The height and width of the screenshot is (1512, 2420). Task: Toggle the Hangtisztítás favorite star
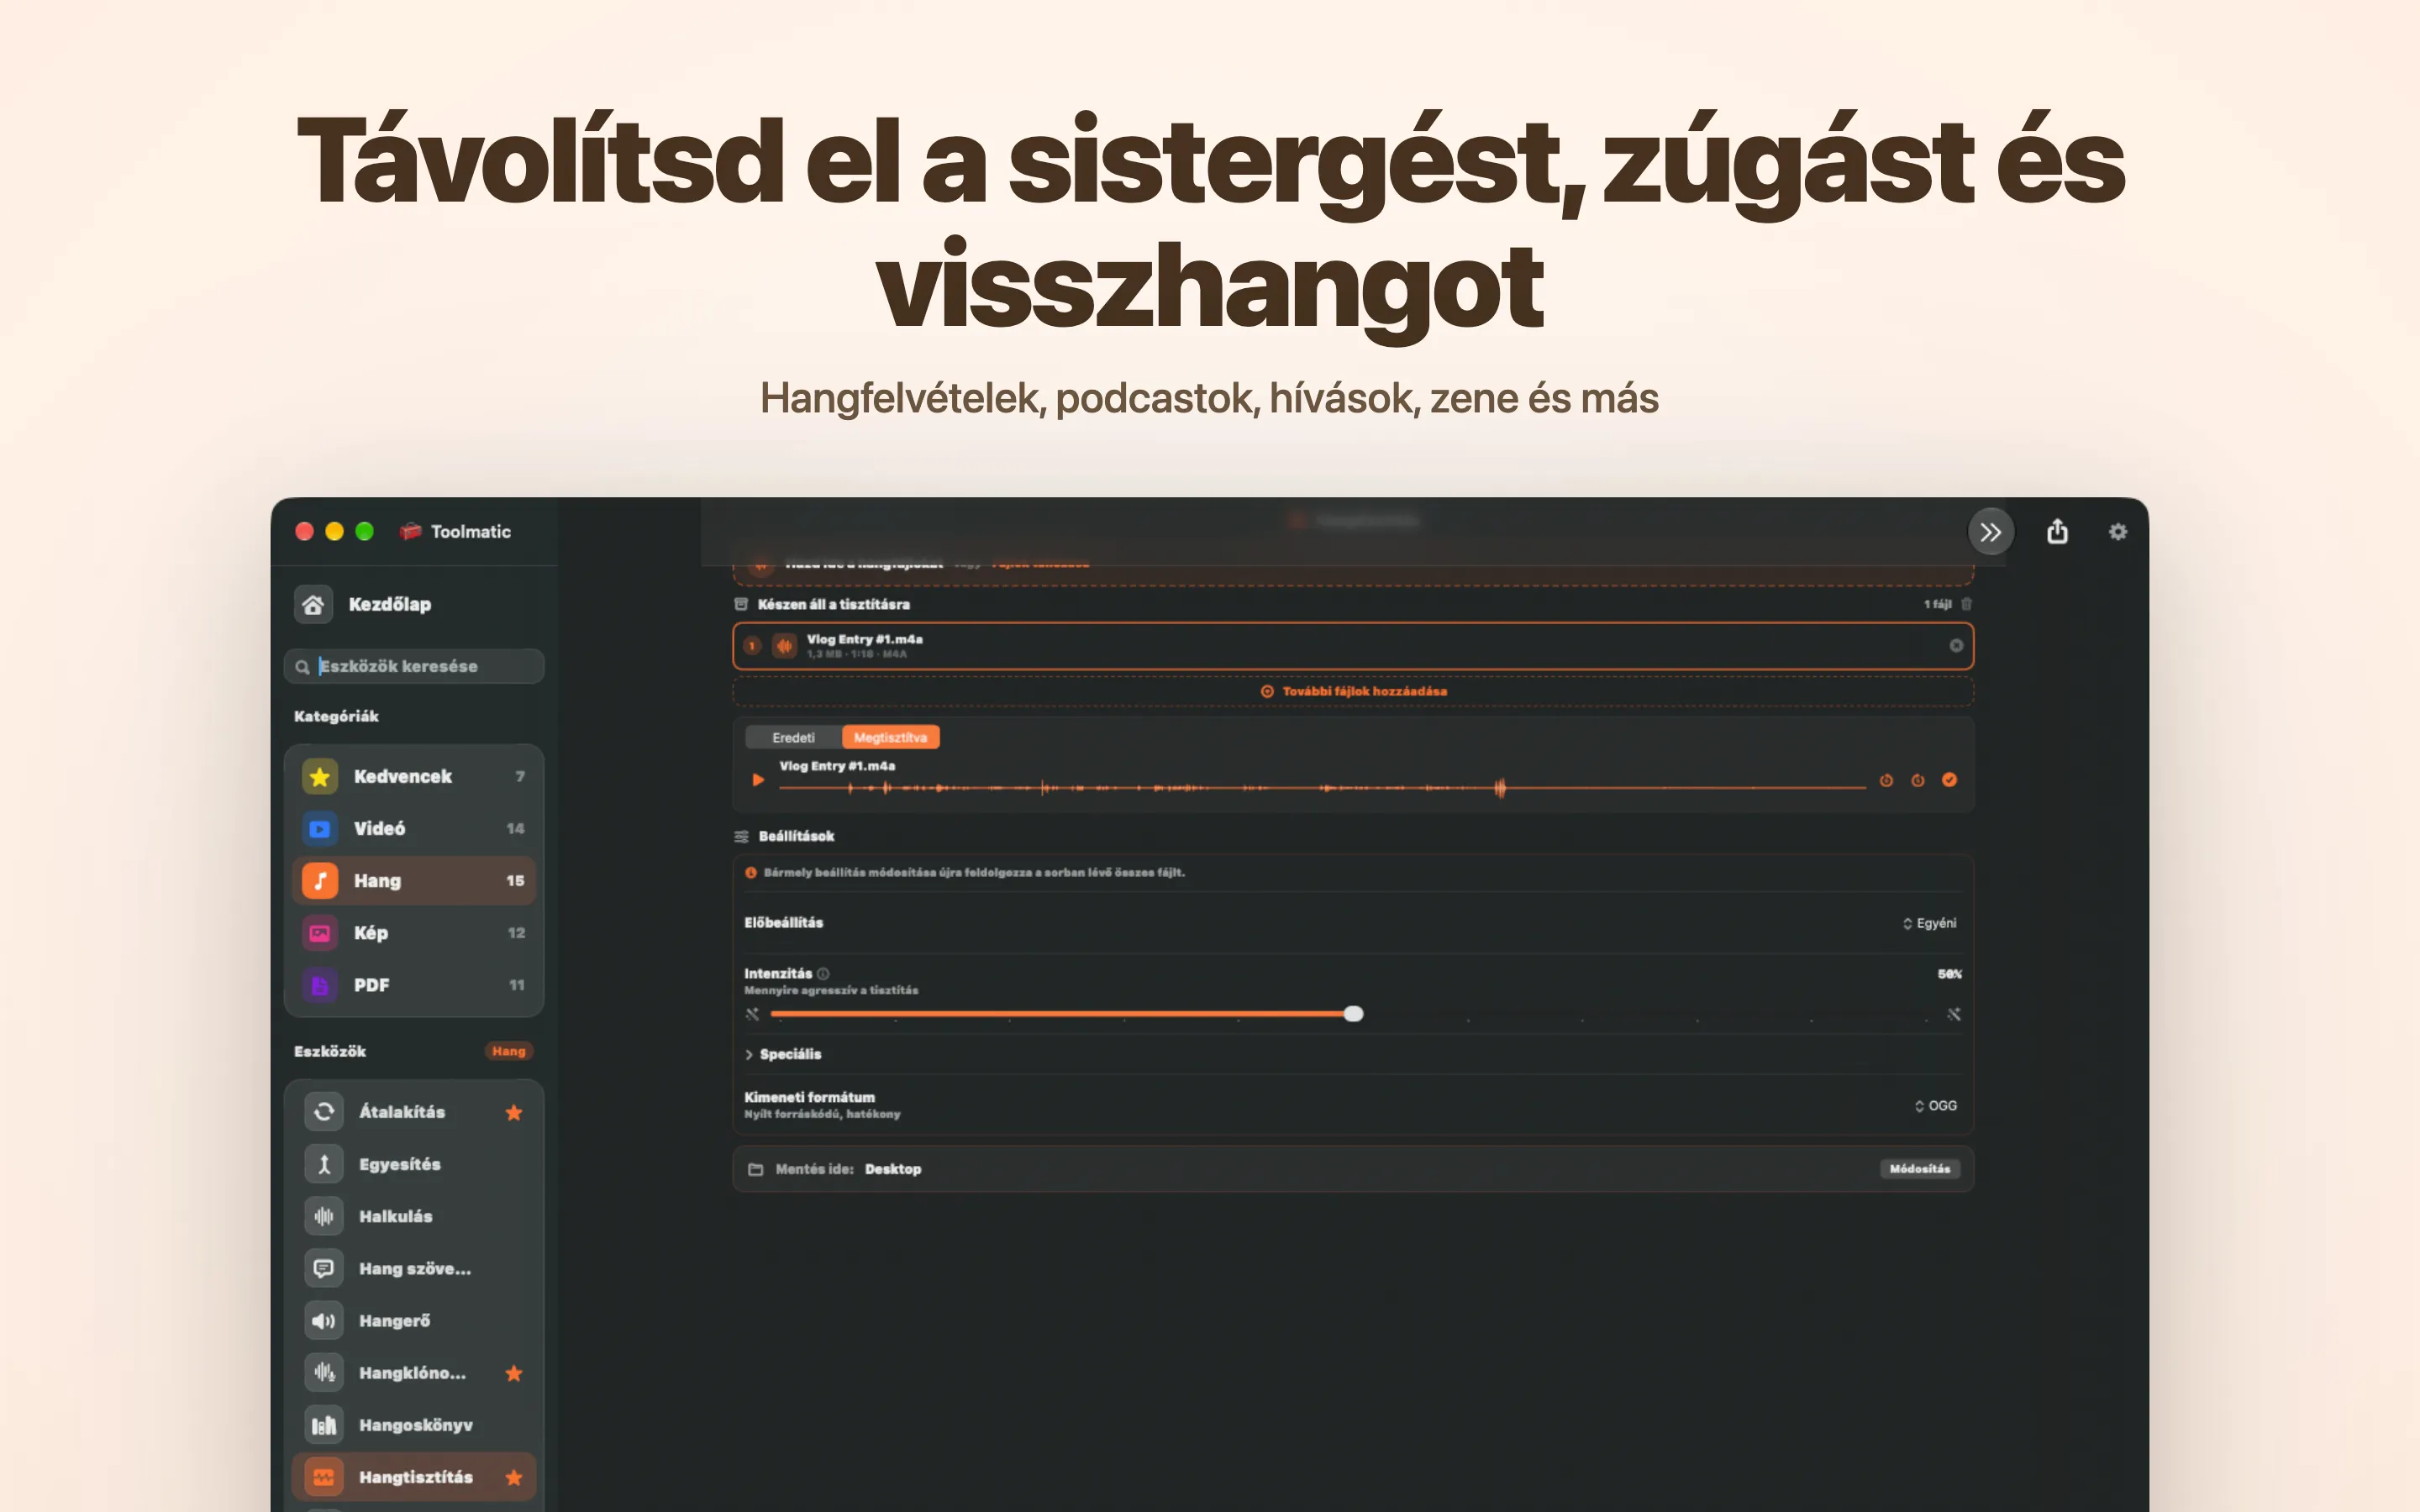514,1477
